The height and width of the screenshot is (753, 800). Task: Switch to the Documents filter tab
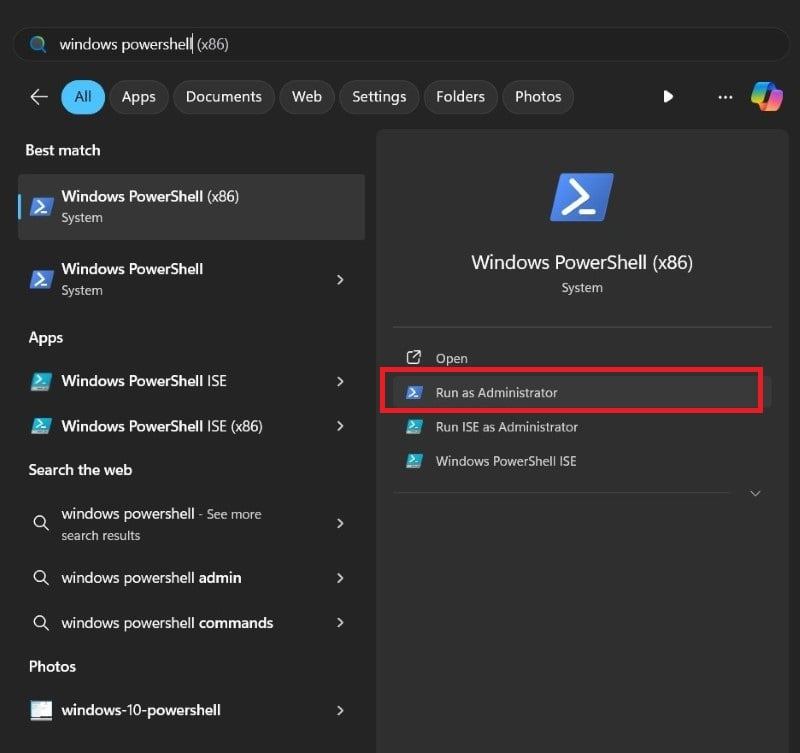[223, 97]
